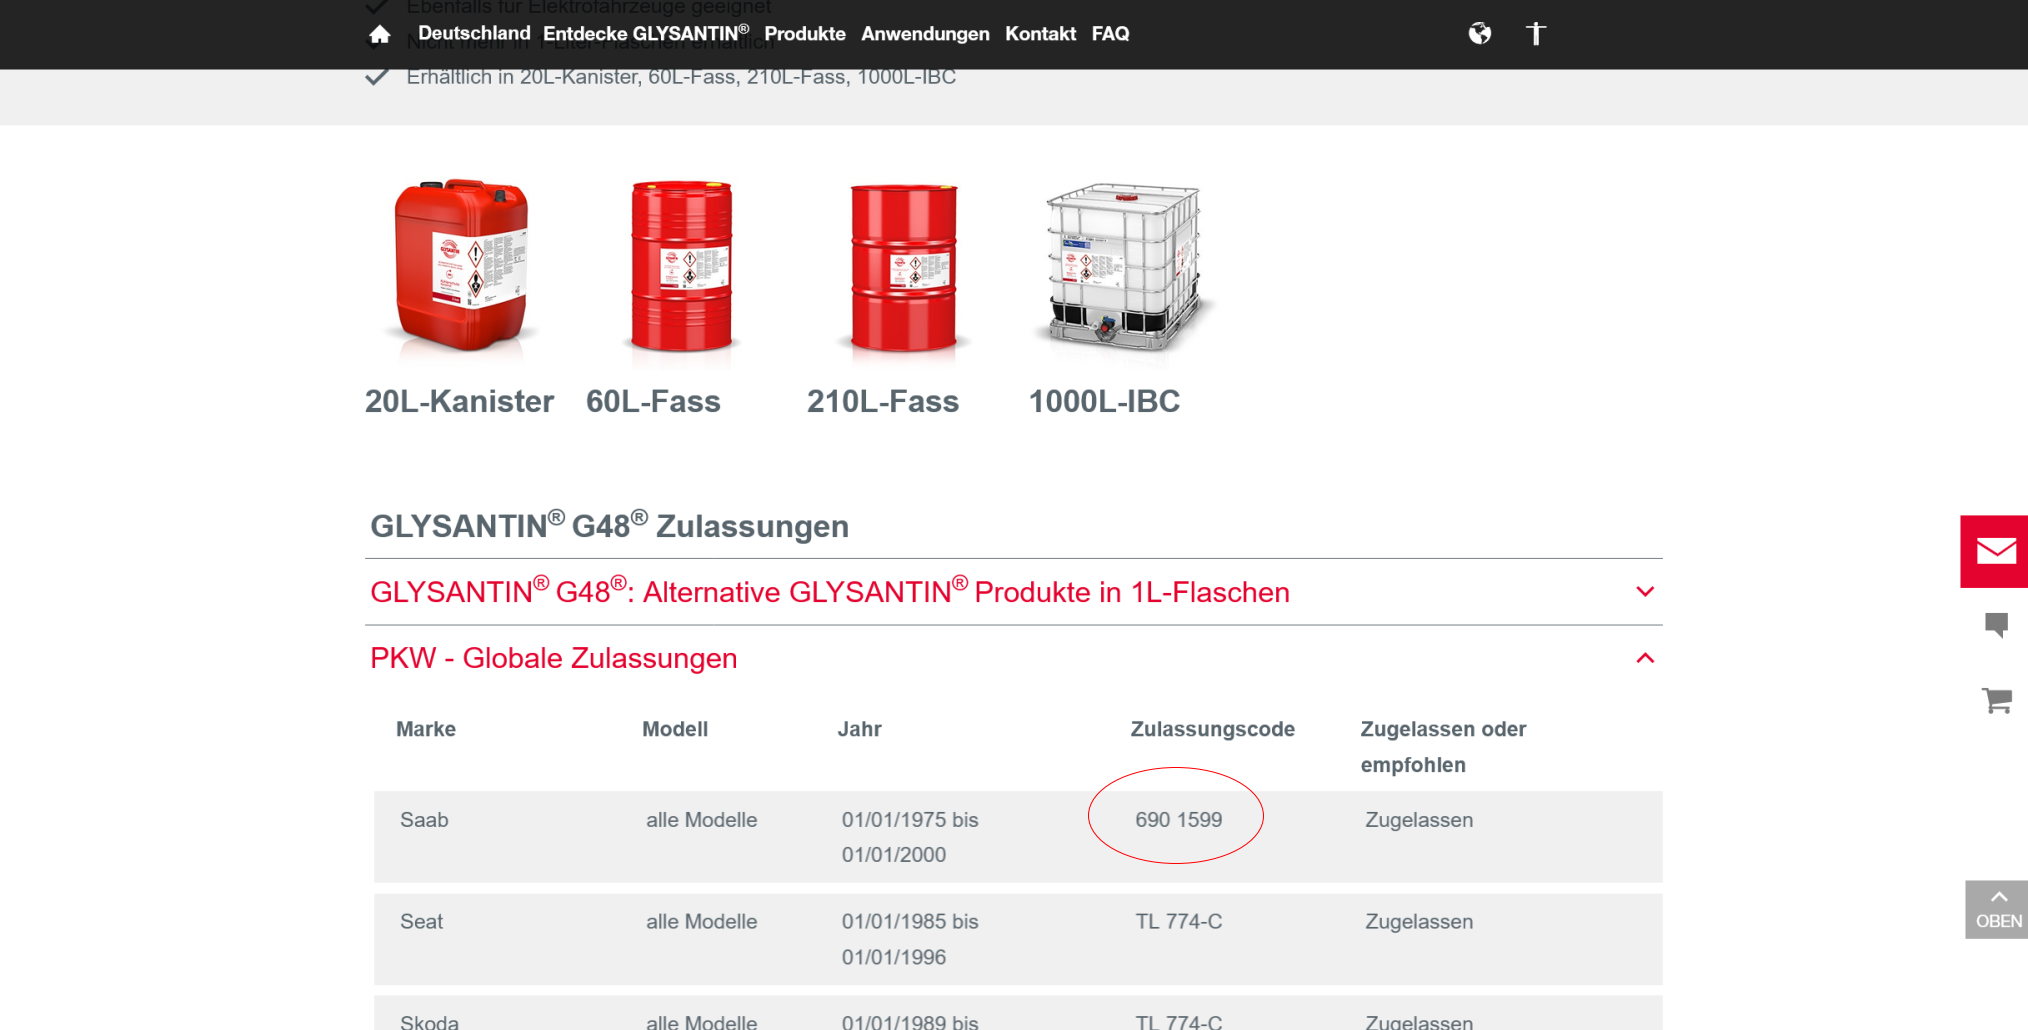Open the Anwendungen menu
This screenshot has height=1030, width=2028.
pos(925,34)
